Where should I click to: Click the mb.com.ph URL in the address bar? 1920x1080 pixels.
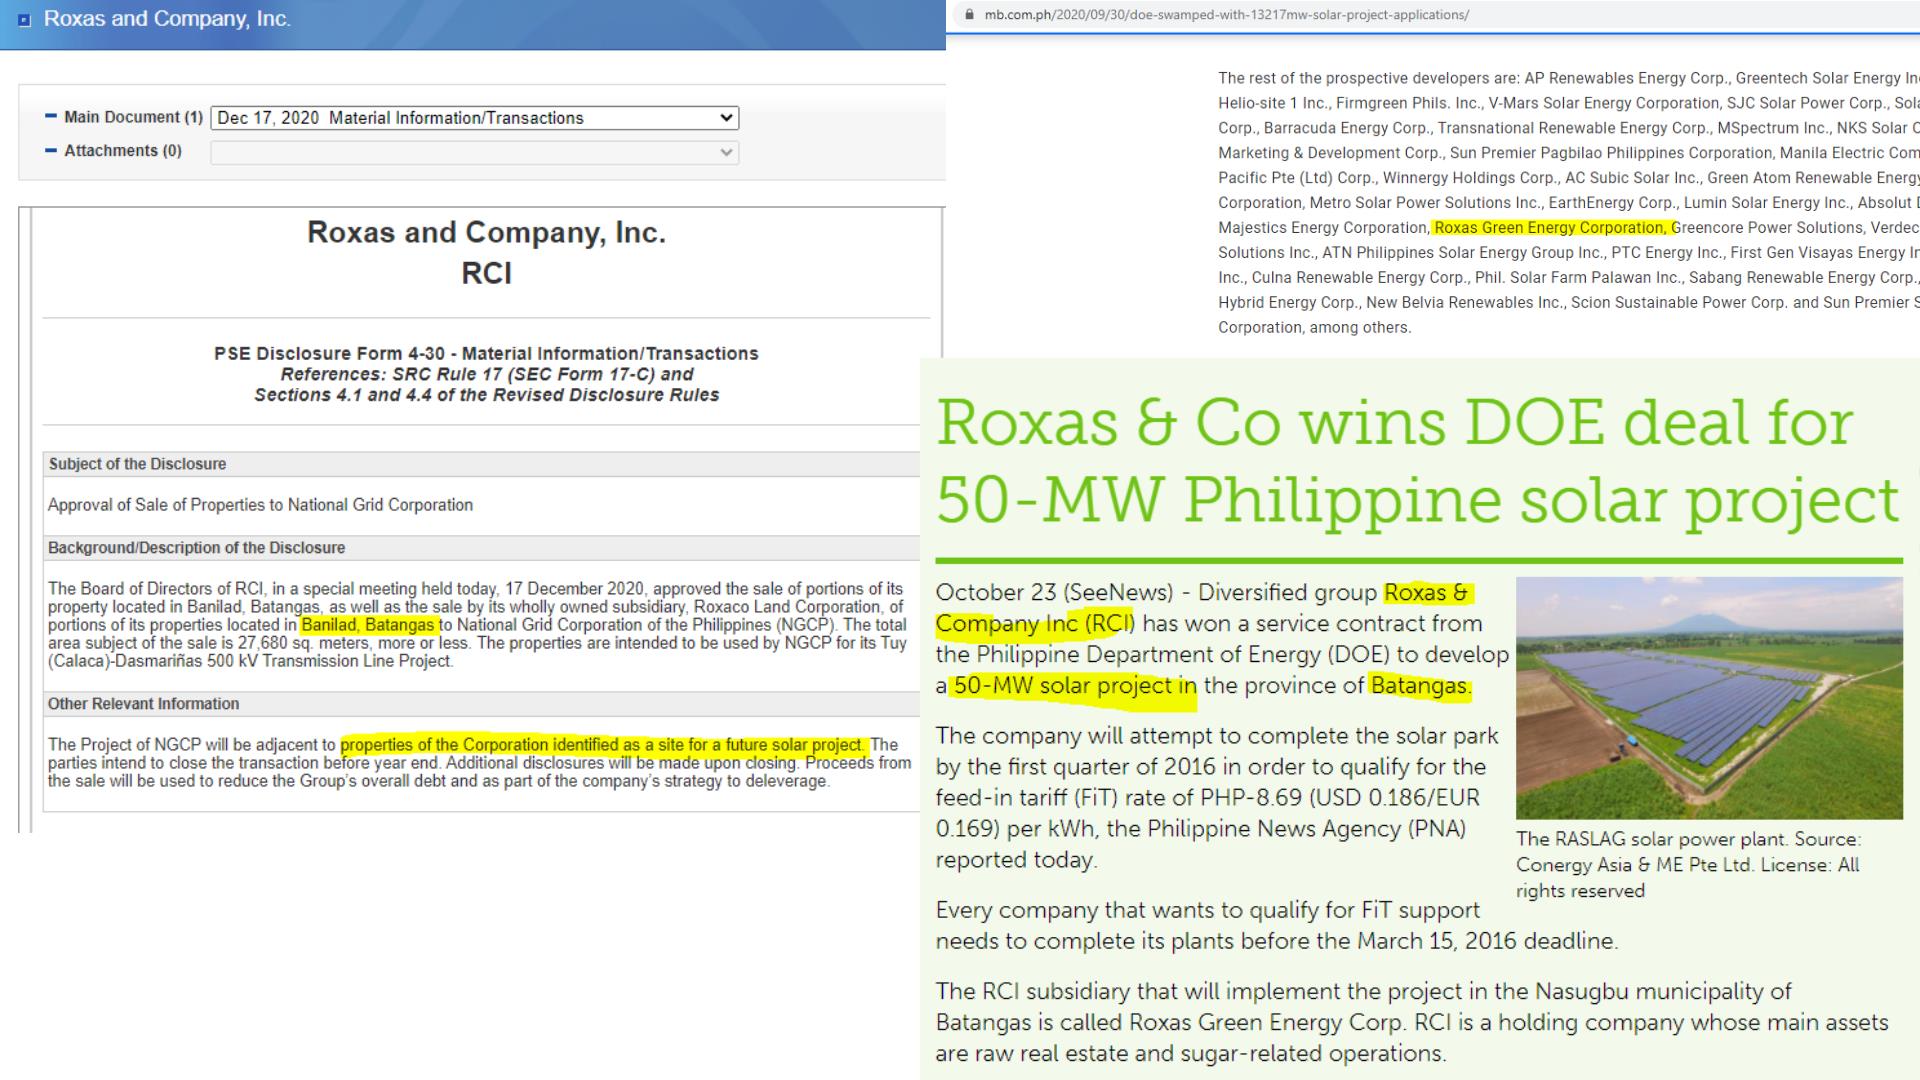pyautogui.click(x=1226, y=15)
